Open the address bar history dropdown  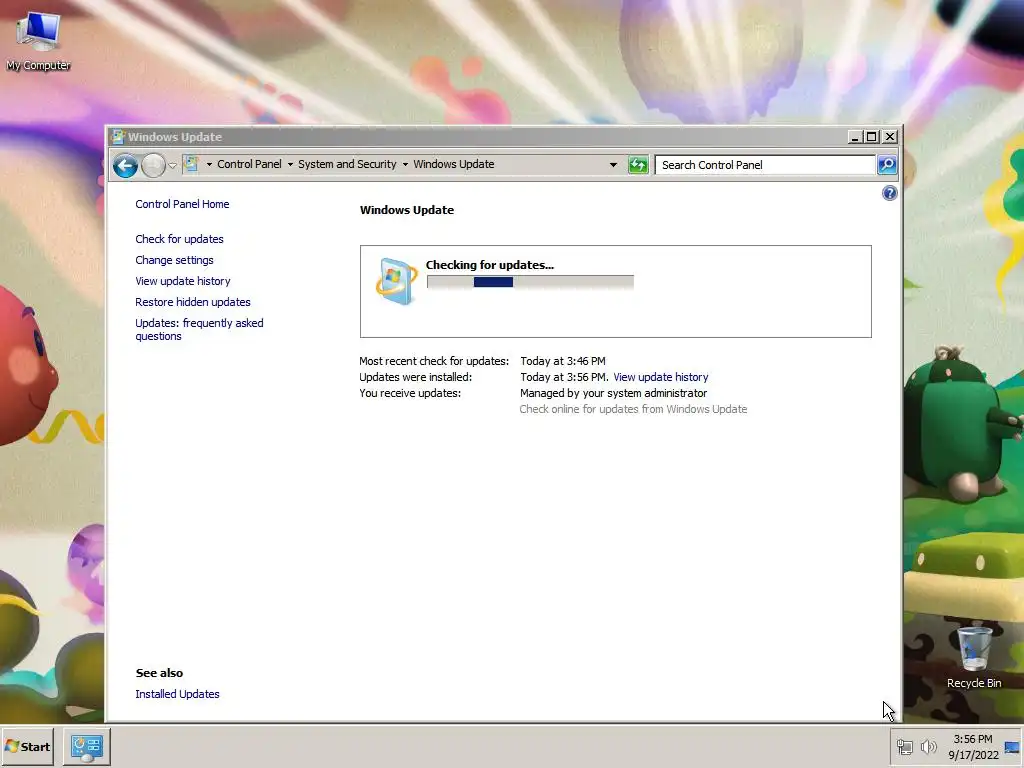pos(613,165)
